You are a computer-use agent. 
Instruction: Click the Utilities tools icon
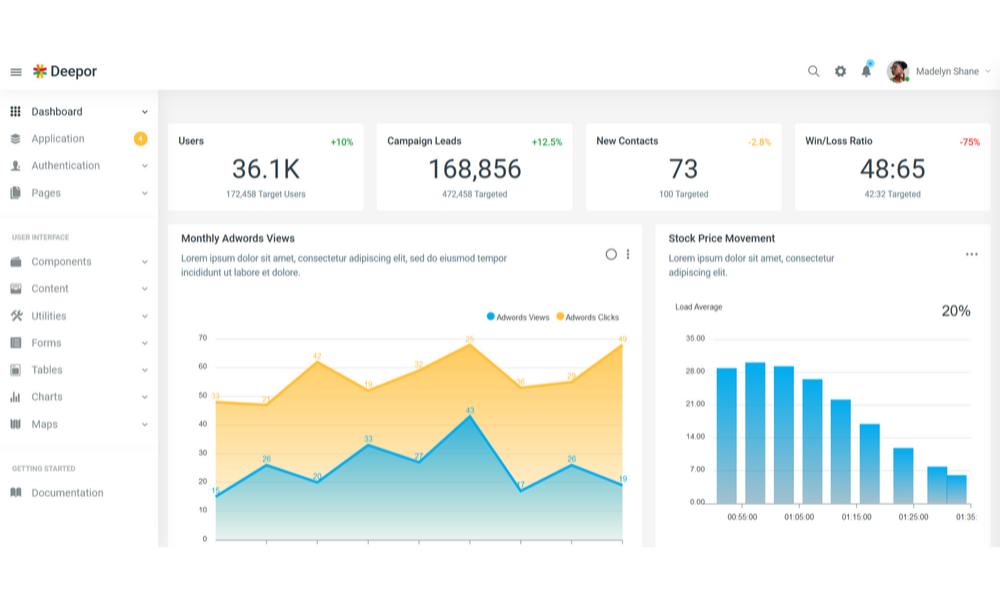[16, 316]
